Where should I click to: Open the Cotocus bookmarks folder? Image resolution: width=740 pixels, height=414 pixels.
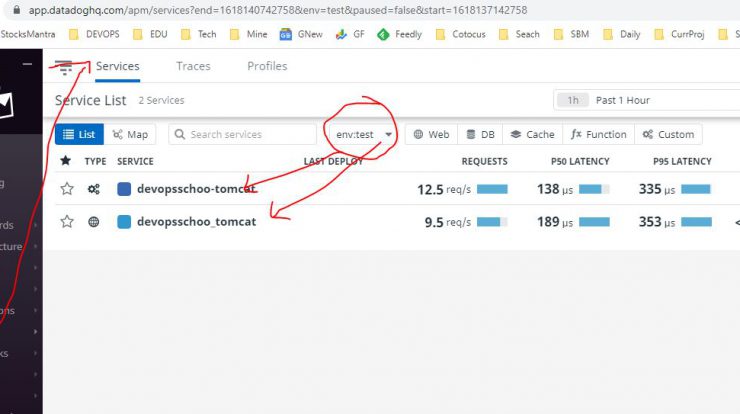[460, 34]
